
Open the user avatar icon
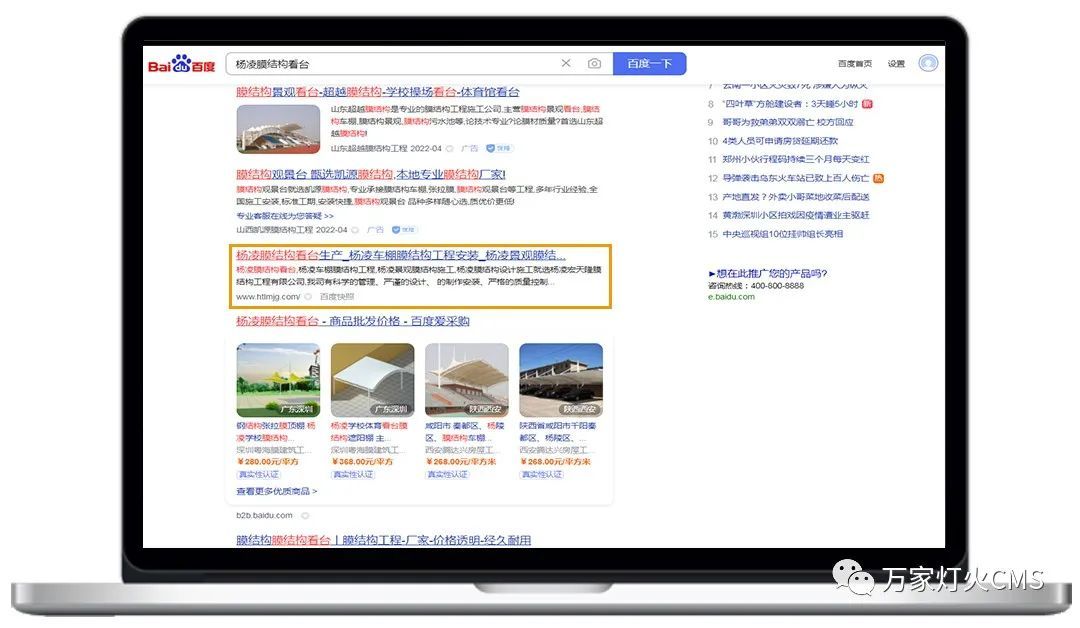(x=928, y=63)
